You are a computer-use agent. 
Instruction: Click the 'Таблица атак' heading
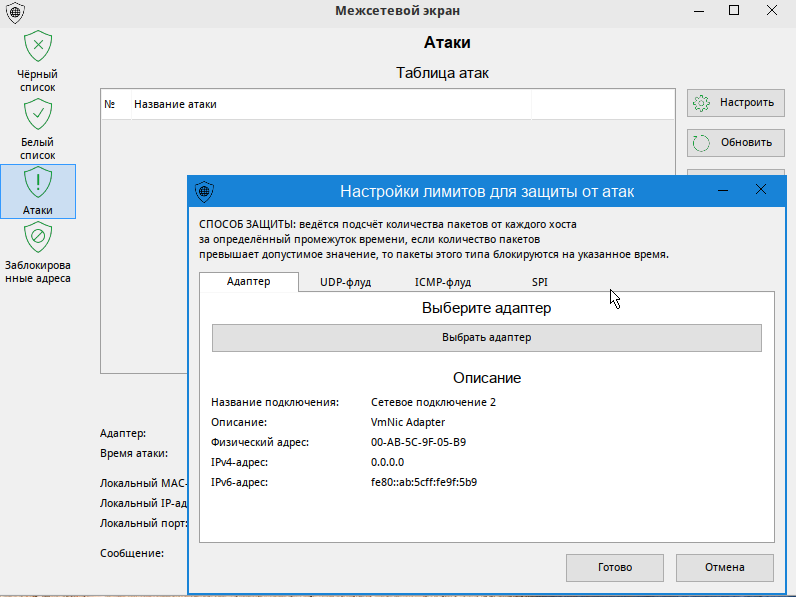(442, 73)
